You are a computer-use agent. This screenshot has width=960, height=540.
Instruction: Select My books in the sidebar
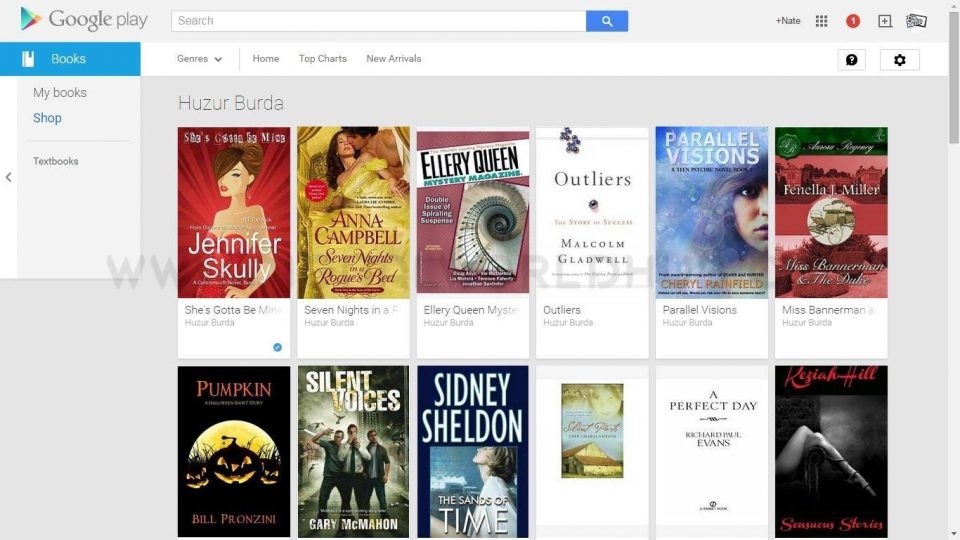[60, 93]
